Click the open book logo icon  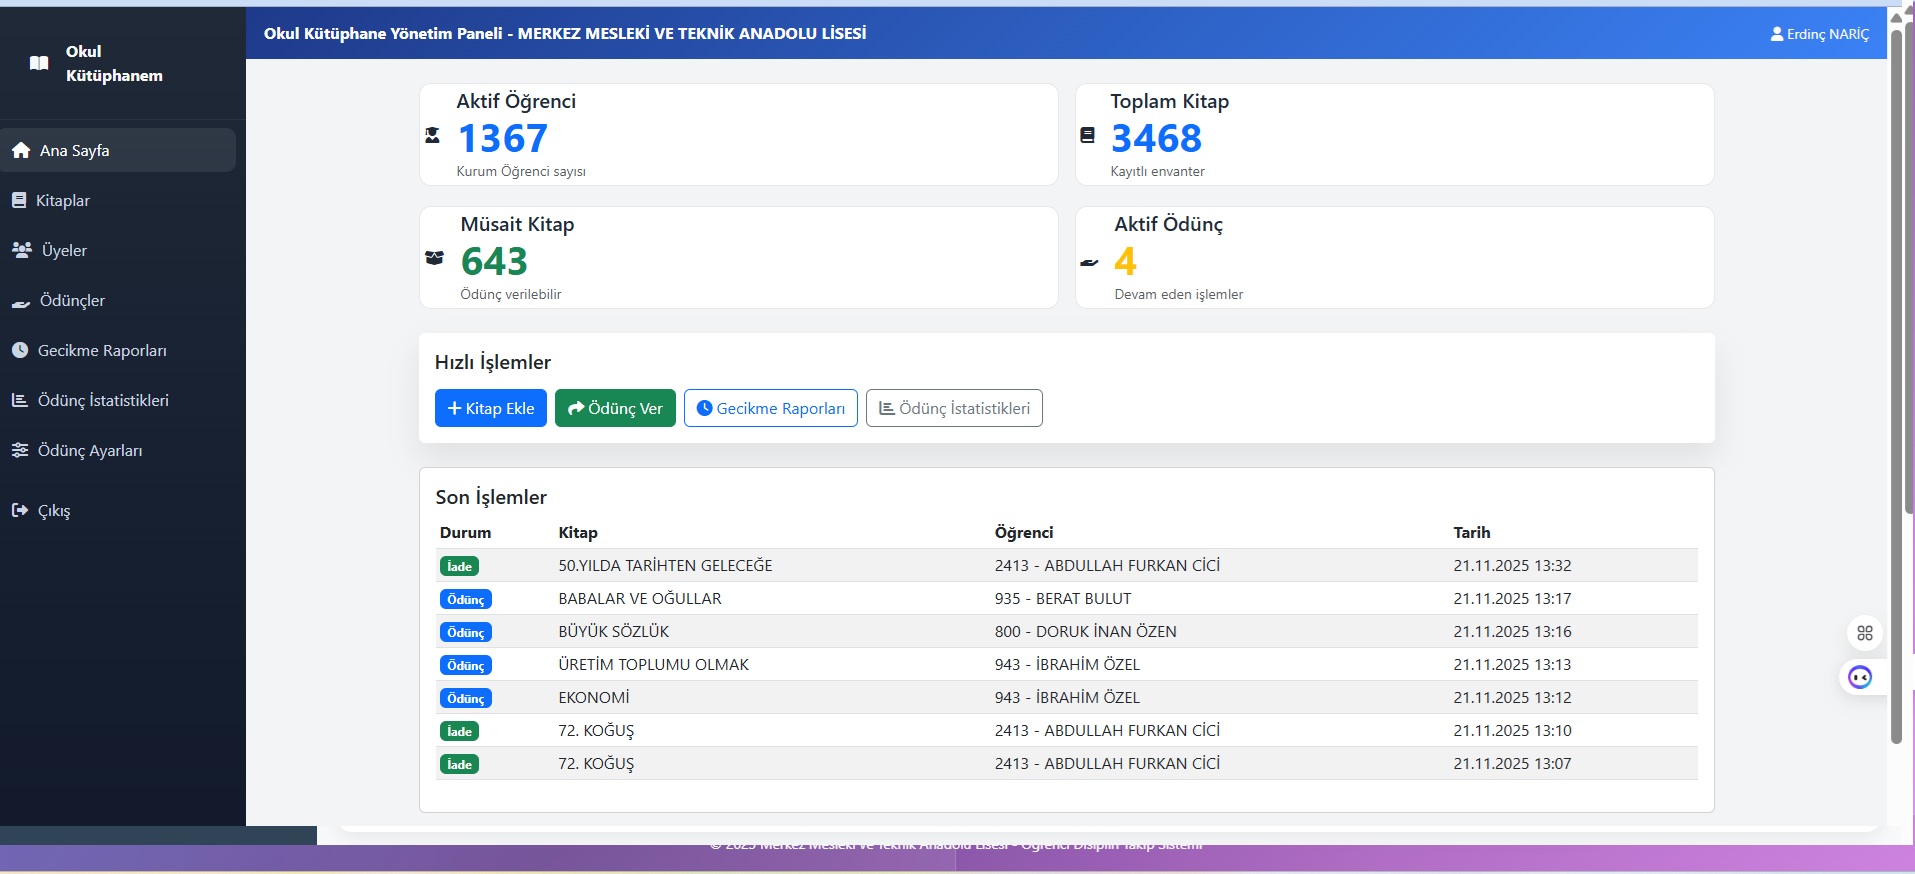39,63
